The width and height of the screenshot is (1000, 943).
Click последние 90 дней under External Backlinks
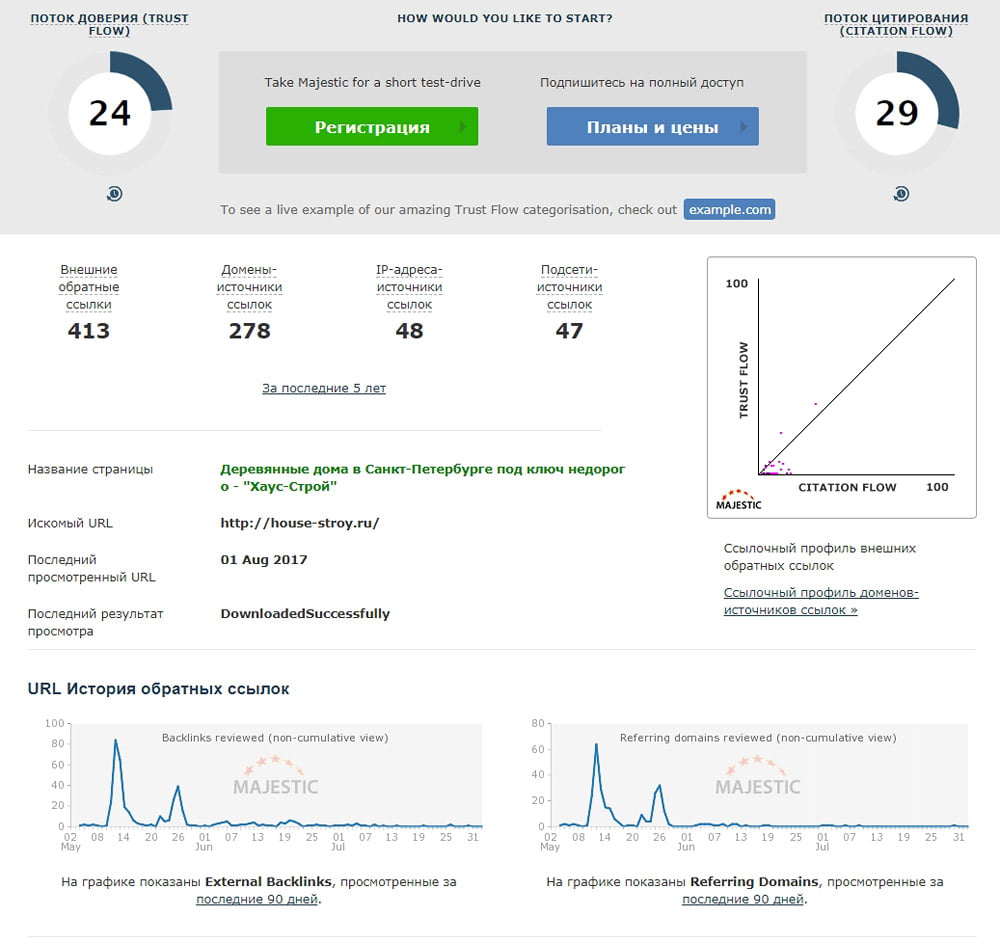point(256,899)
